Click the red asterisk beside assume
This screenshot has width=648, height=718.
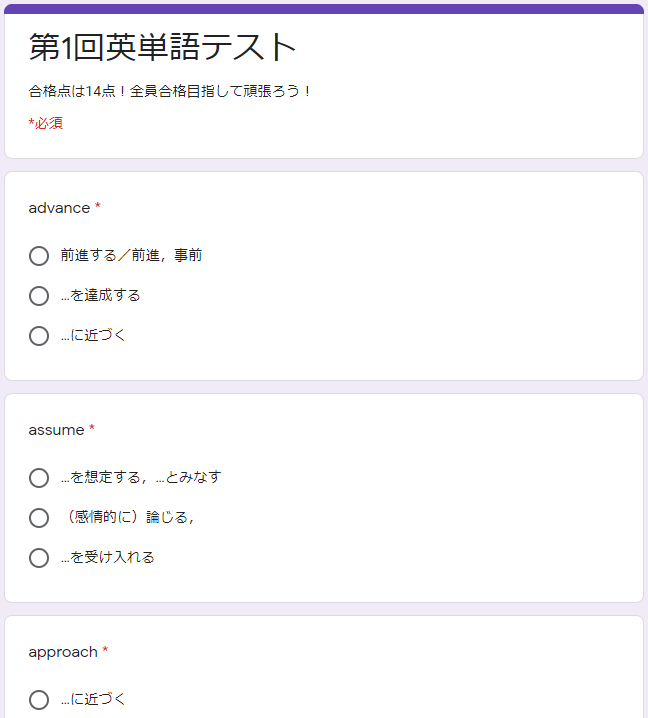[92, 427]
